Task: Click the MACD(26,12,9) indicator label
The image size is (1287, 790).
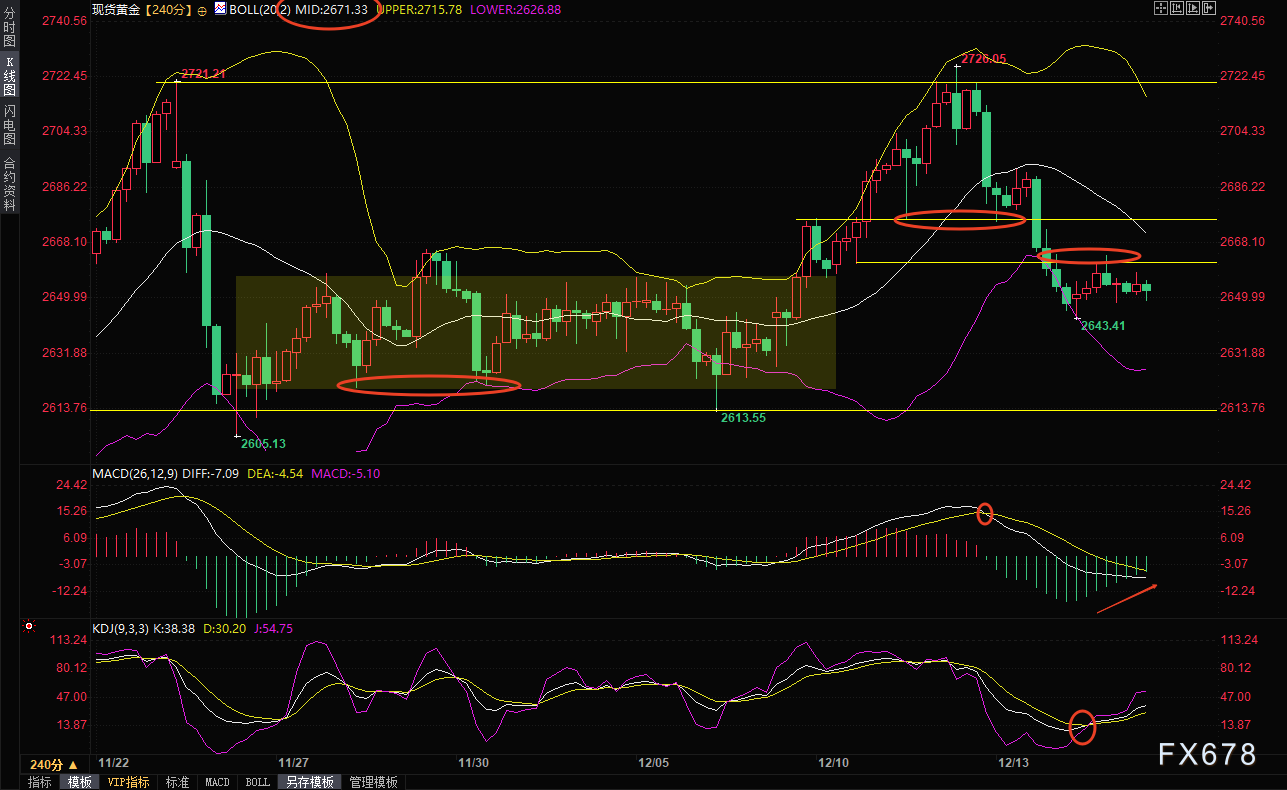Action: (135, 473)
